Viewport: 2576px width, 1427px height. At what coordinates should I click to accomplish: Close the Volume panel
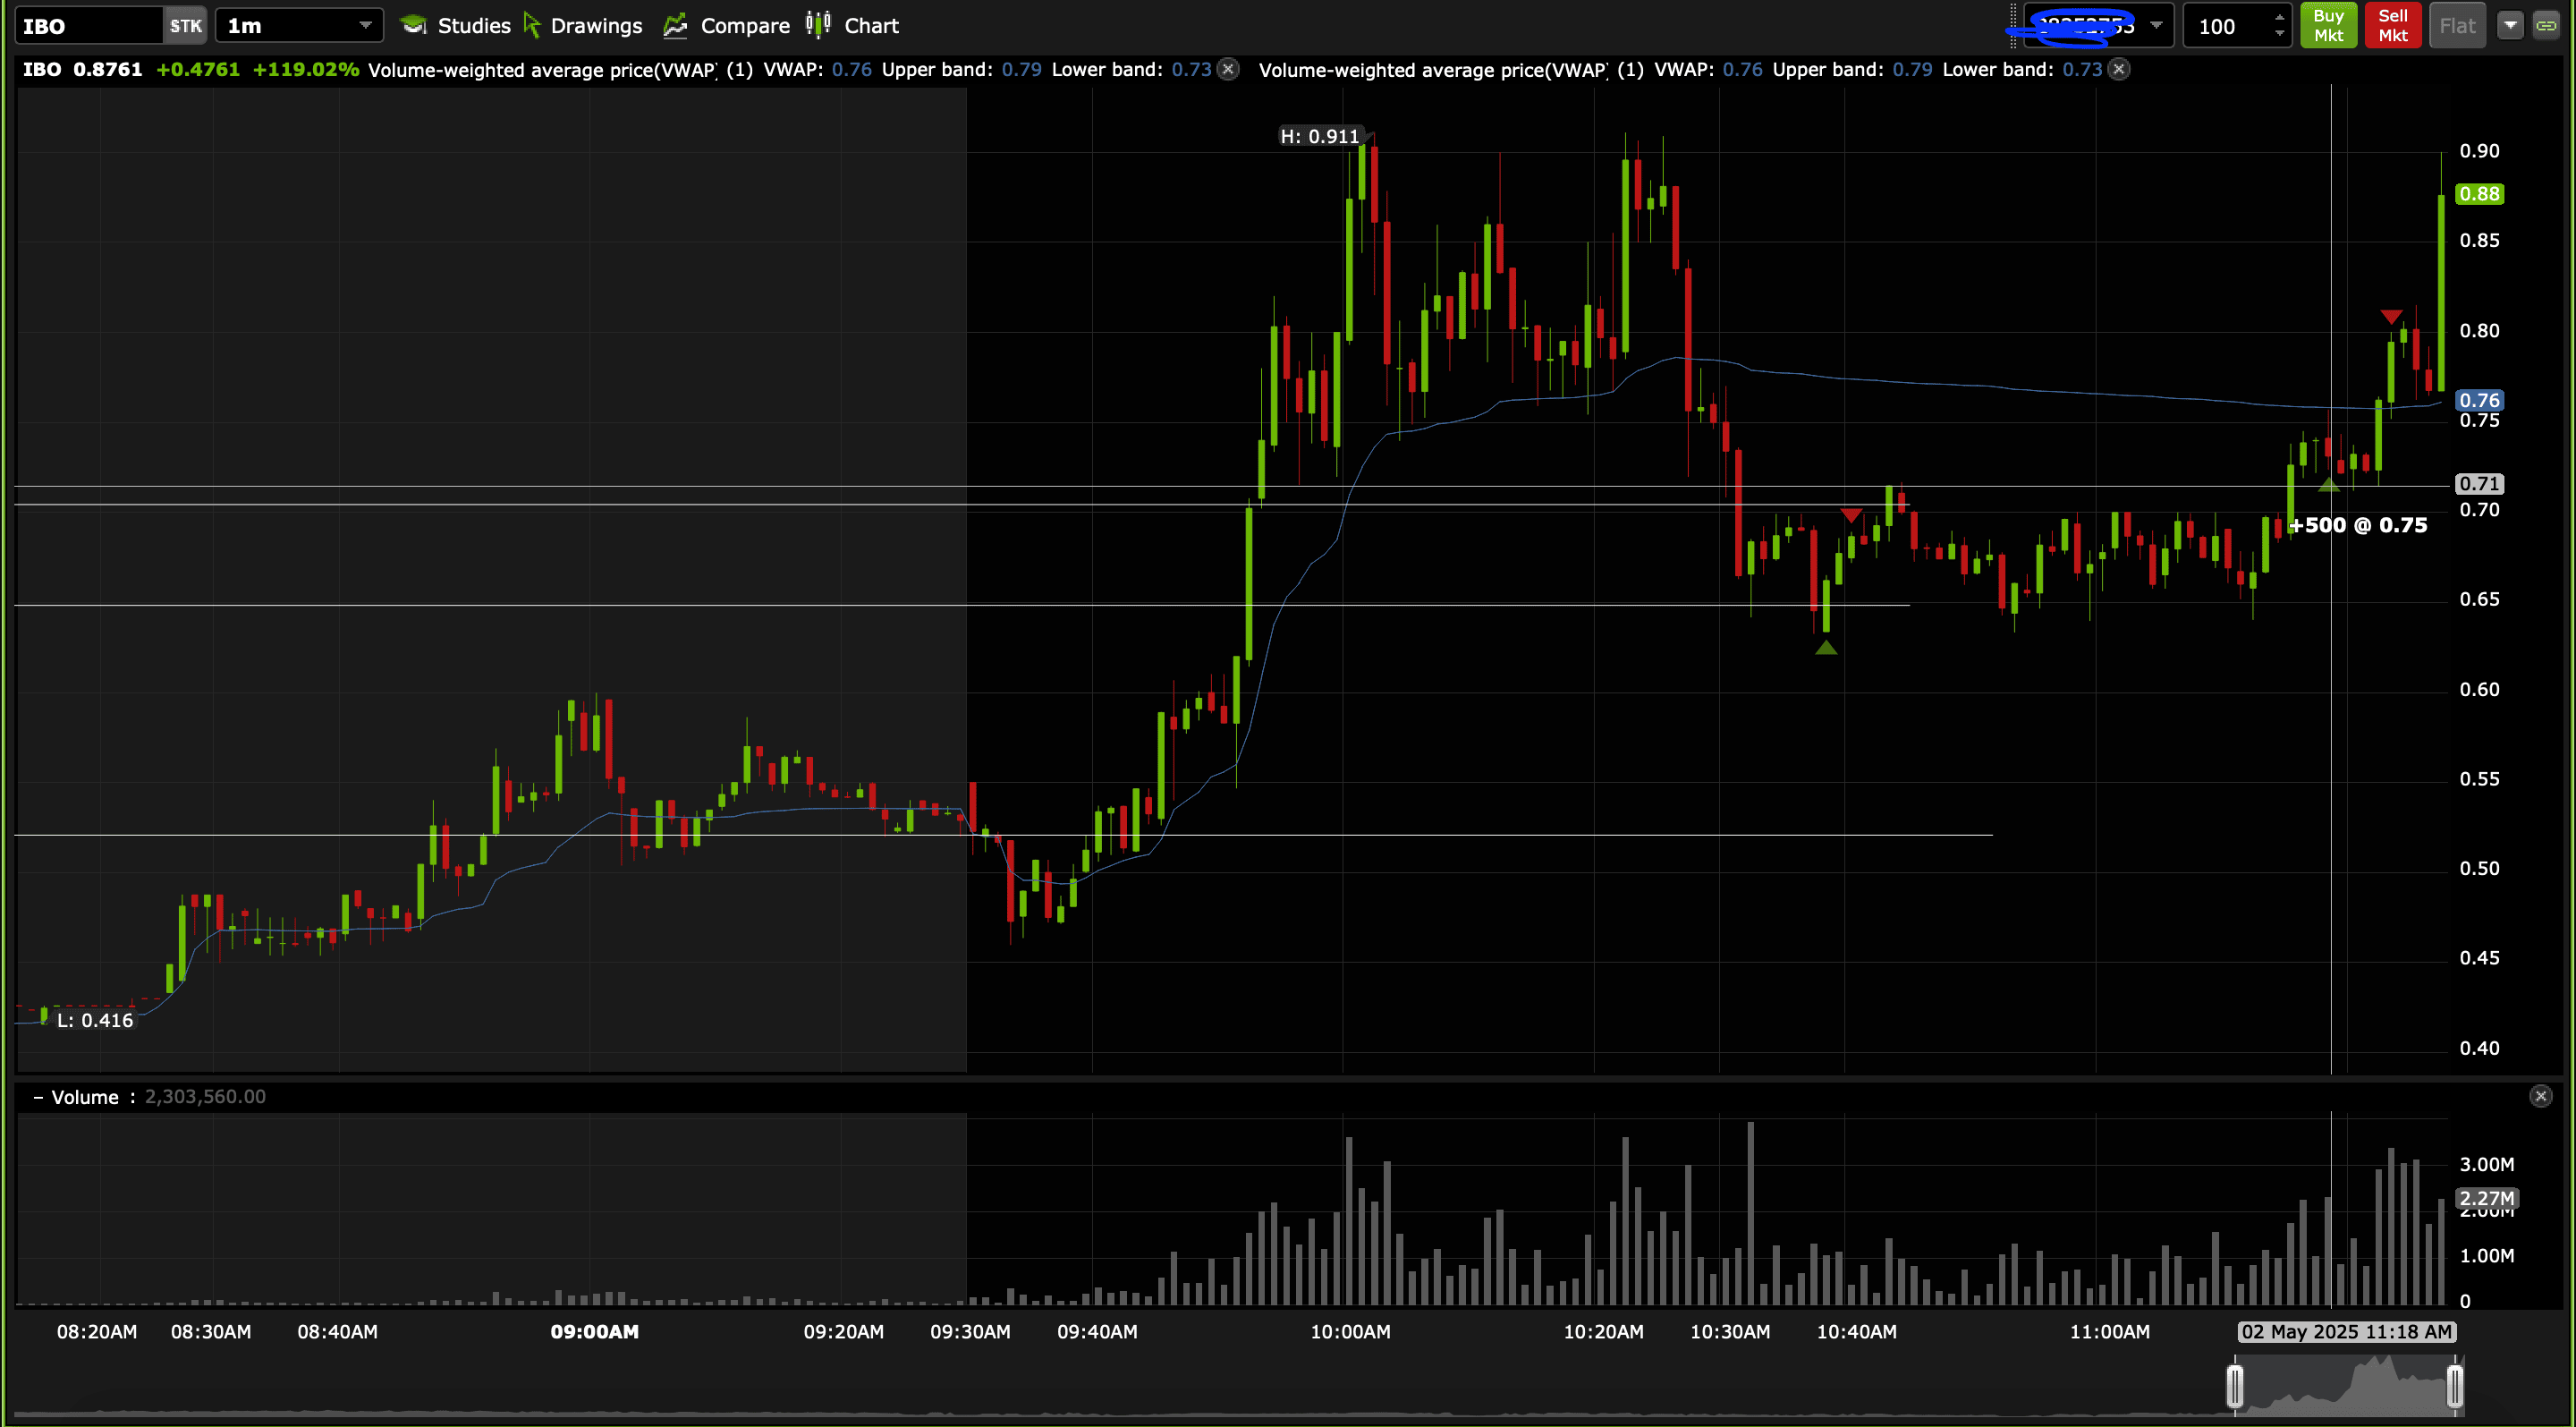tap(2541, 1096)
